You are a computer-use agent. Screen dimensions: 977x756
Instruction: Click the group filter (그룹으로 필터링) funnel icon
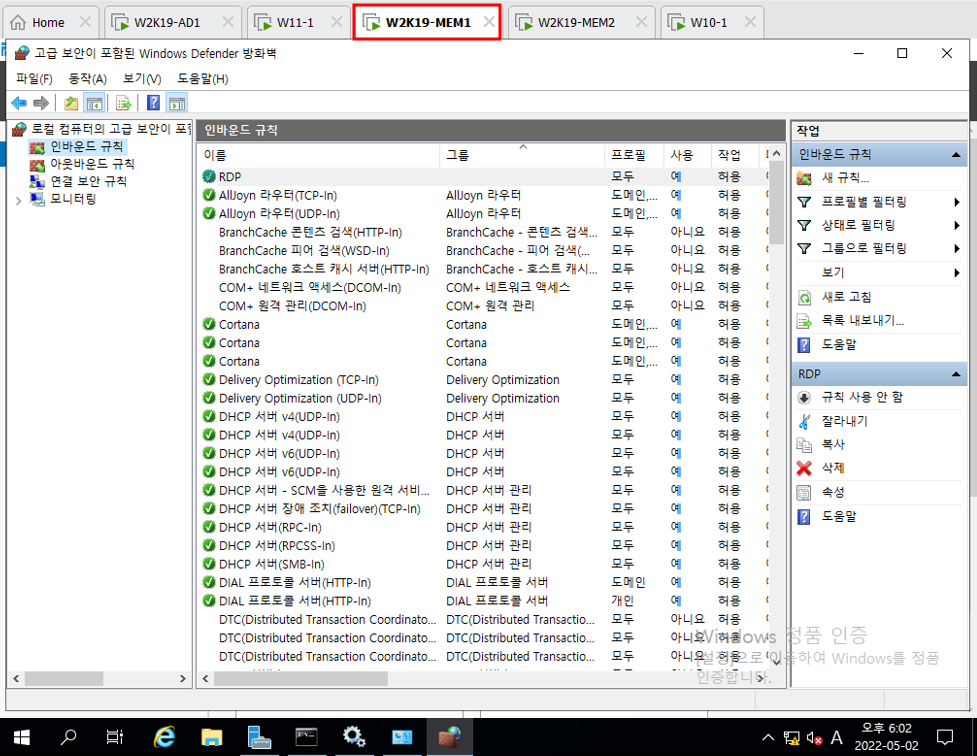pyautogui.click(x=804, y=249)
